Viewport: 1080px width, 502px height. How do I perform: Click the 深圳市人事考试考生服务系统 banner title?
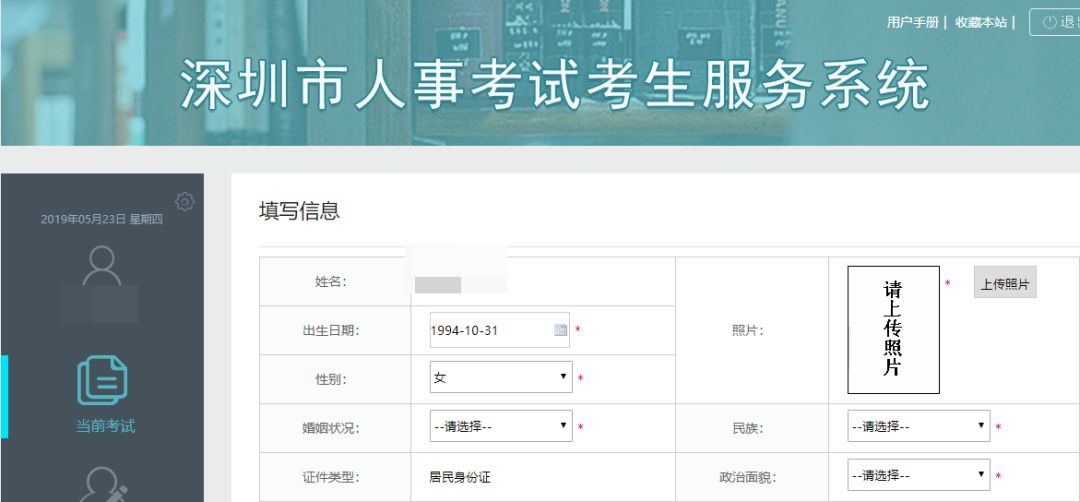(555, 85)
